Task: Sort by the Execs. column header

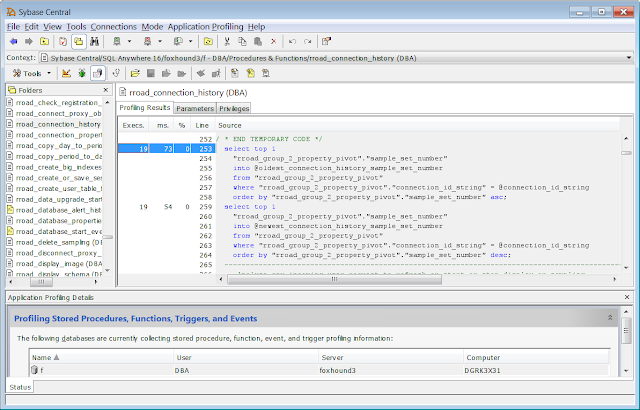Action: tap(133, 125)
